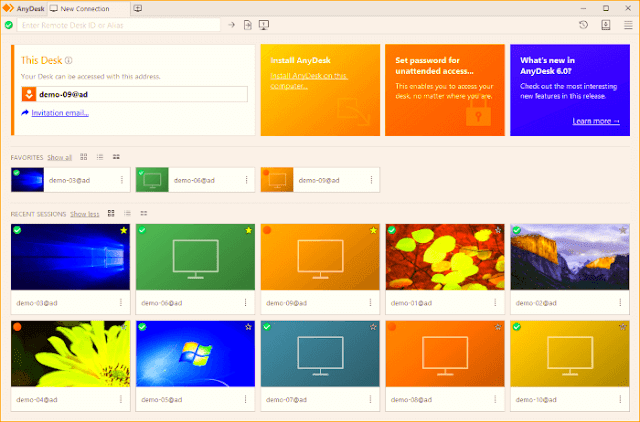Toggle favorite star on demo-04@ad session
Image resolution: width=640 pixels, height=422 pixels.
tap(124, 327)
